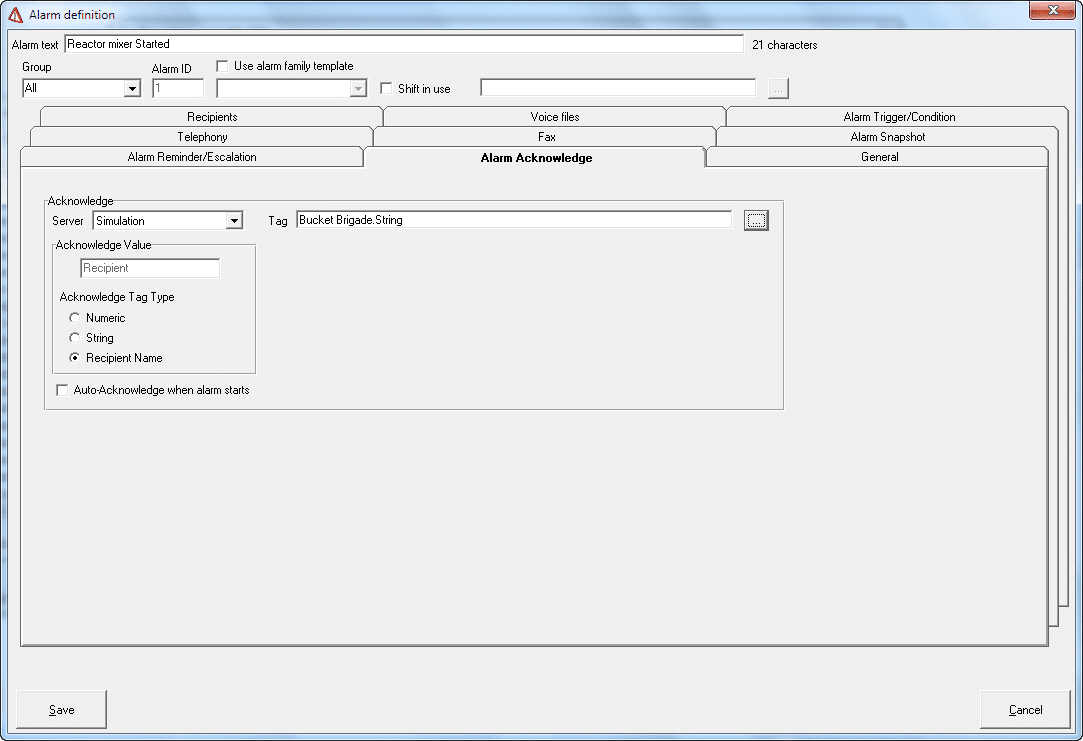Switch to the Recipients tab
This screenshot has height=741, width=1083.
212,117
